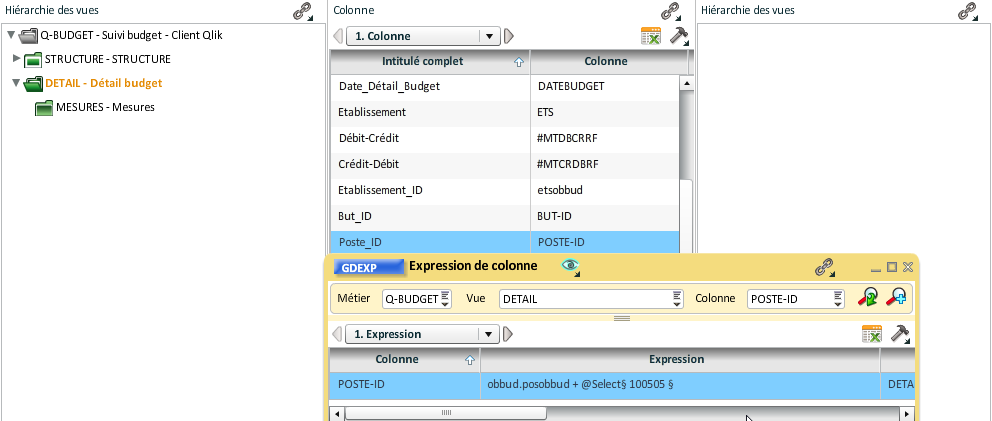Select the MESURES - Mesures tree item
992x421 pixels.
click(x=105, y=107)
